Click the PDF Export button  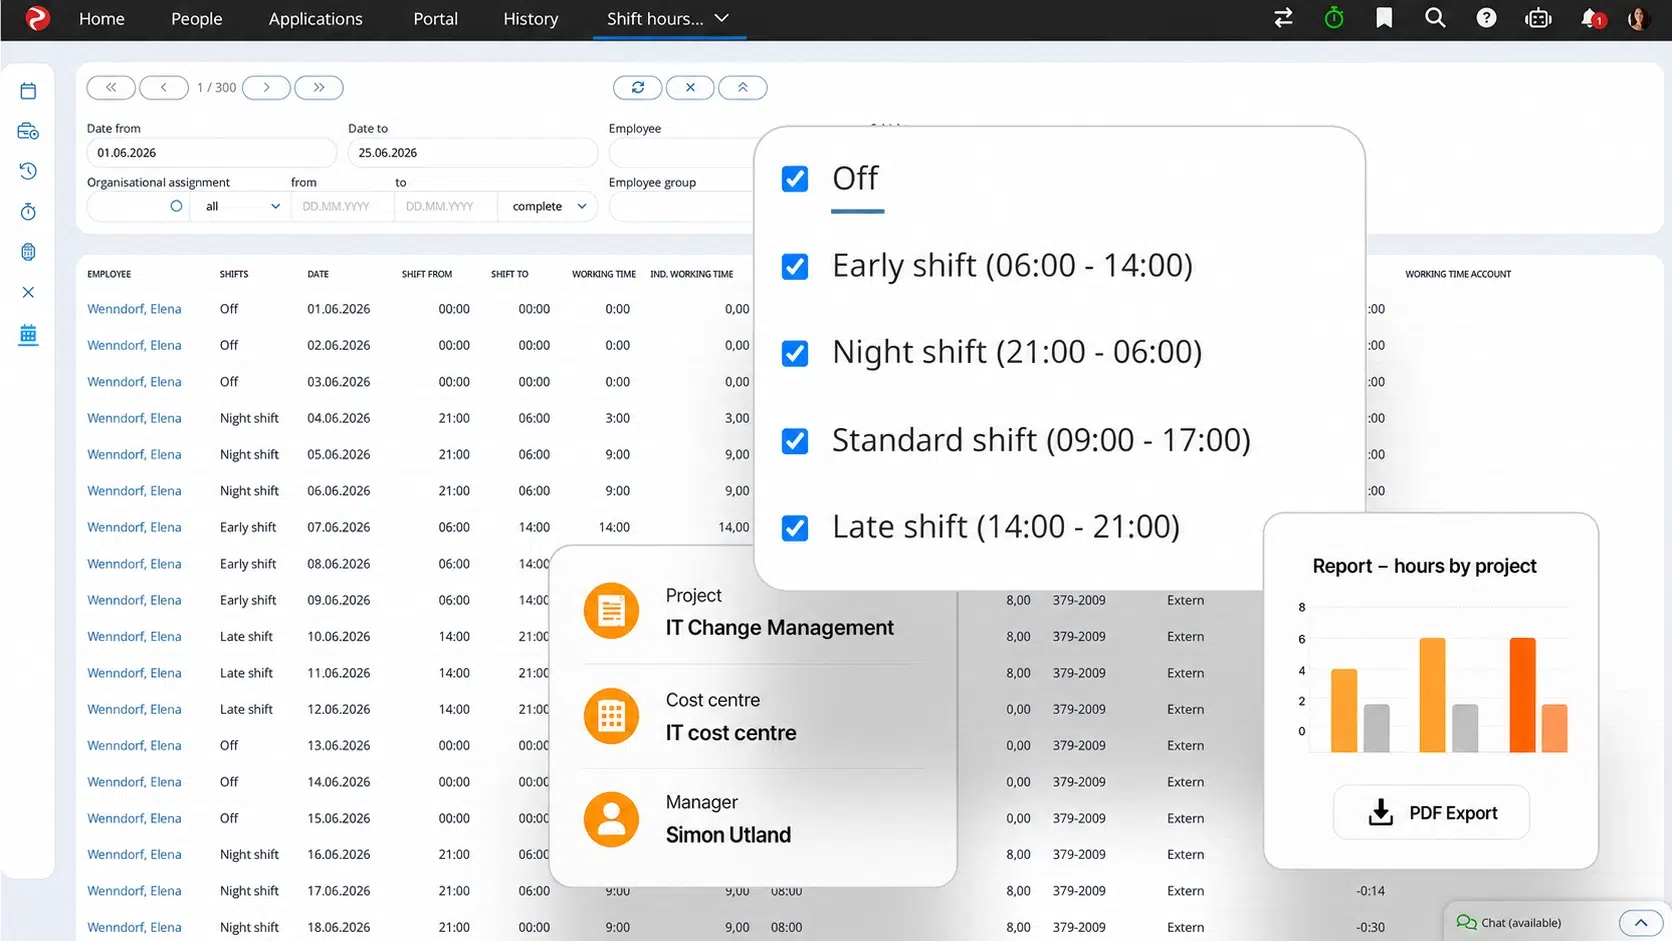1431,813
